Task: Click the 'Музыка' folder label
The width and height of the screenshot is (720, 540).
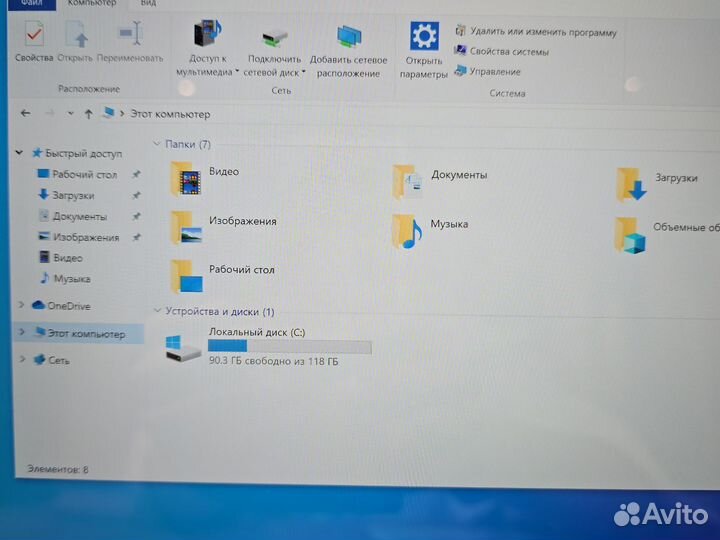Action: (449, 224)
